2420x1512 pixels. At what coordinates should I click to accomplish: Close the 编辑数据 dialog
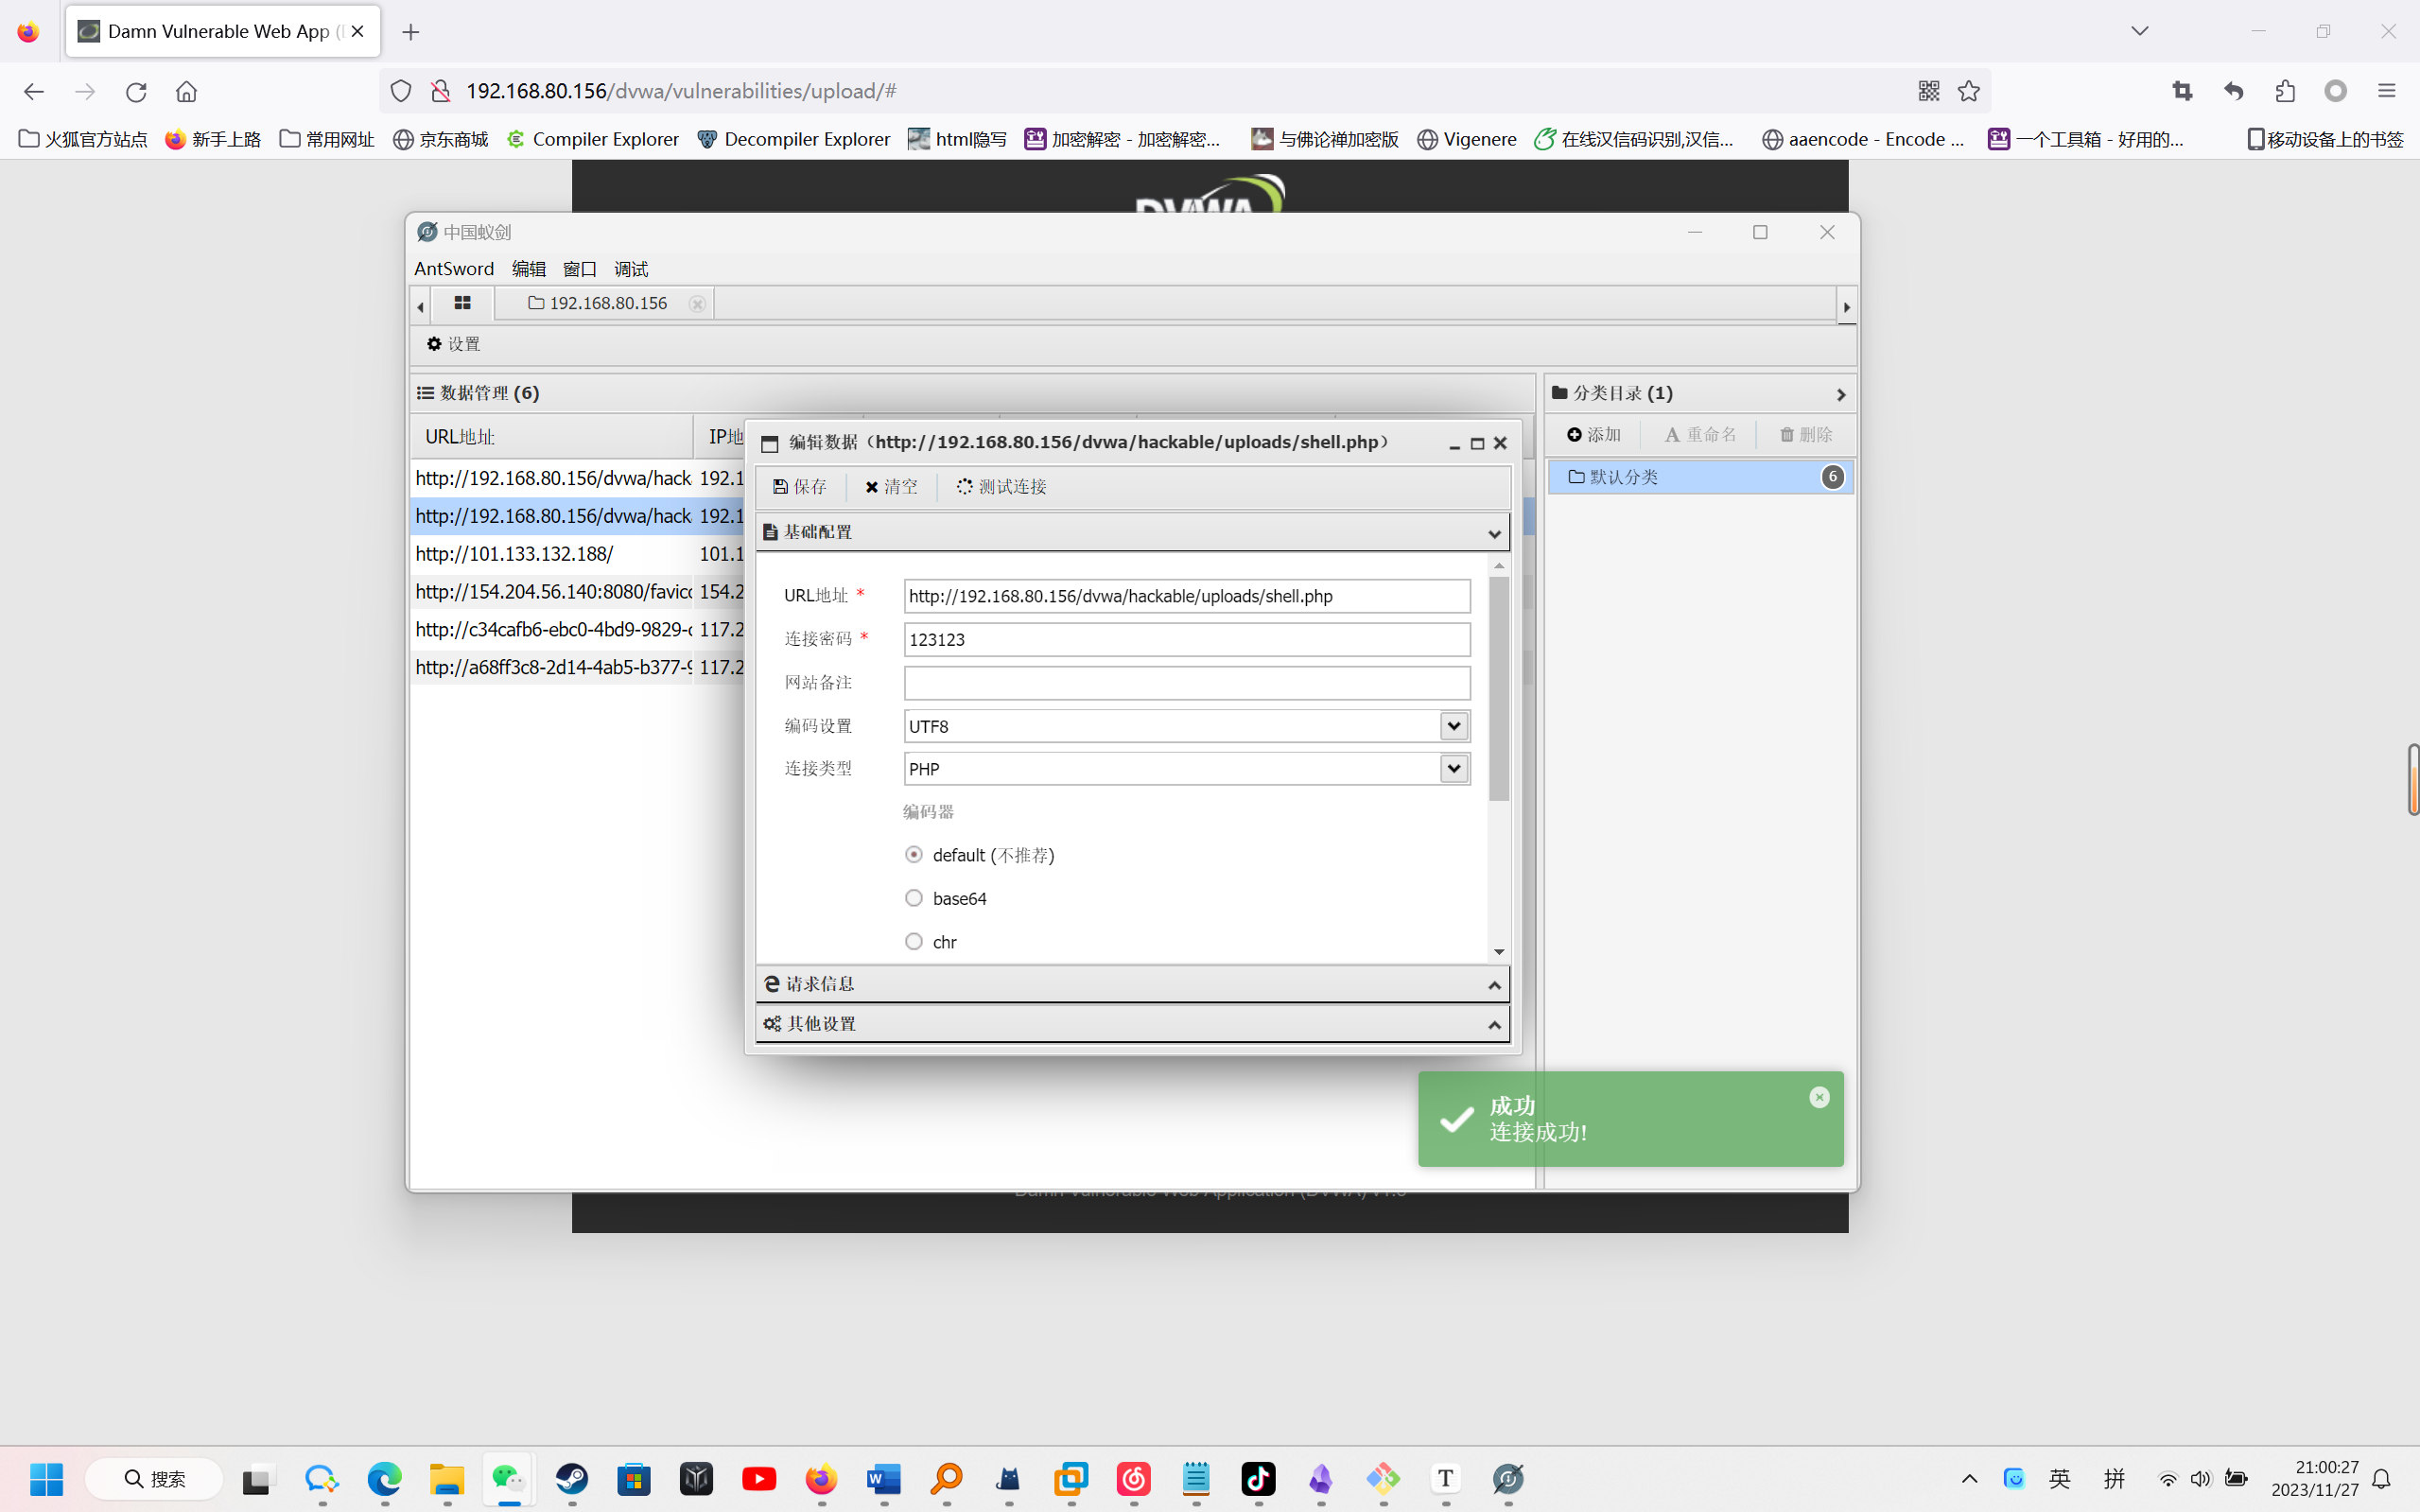[x=1500, y=443]
